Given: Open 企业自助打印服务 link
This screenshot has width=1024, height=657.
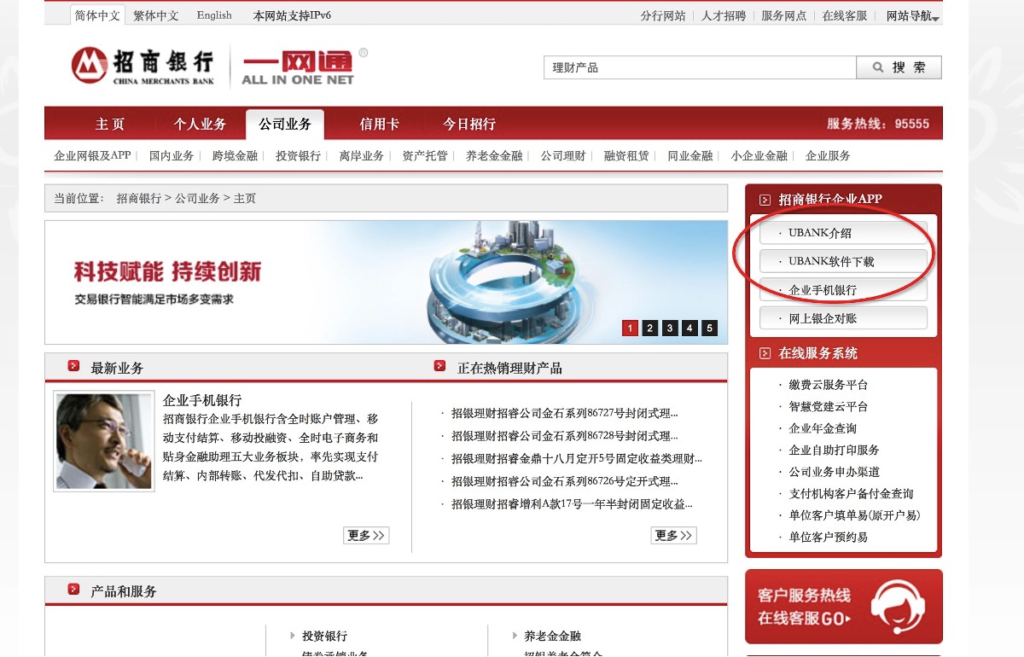Looking at the screenshot, I should click(834, 450).
